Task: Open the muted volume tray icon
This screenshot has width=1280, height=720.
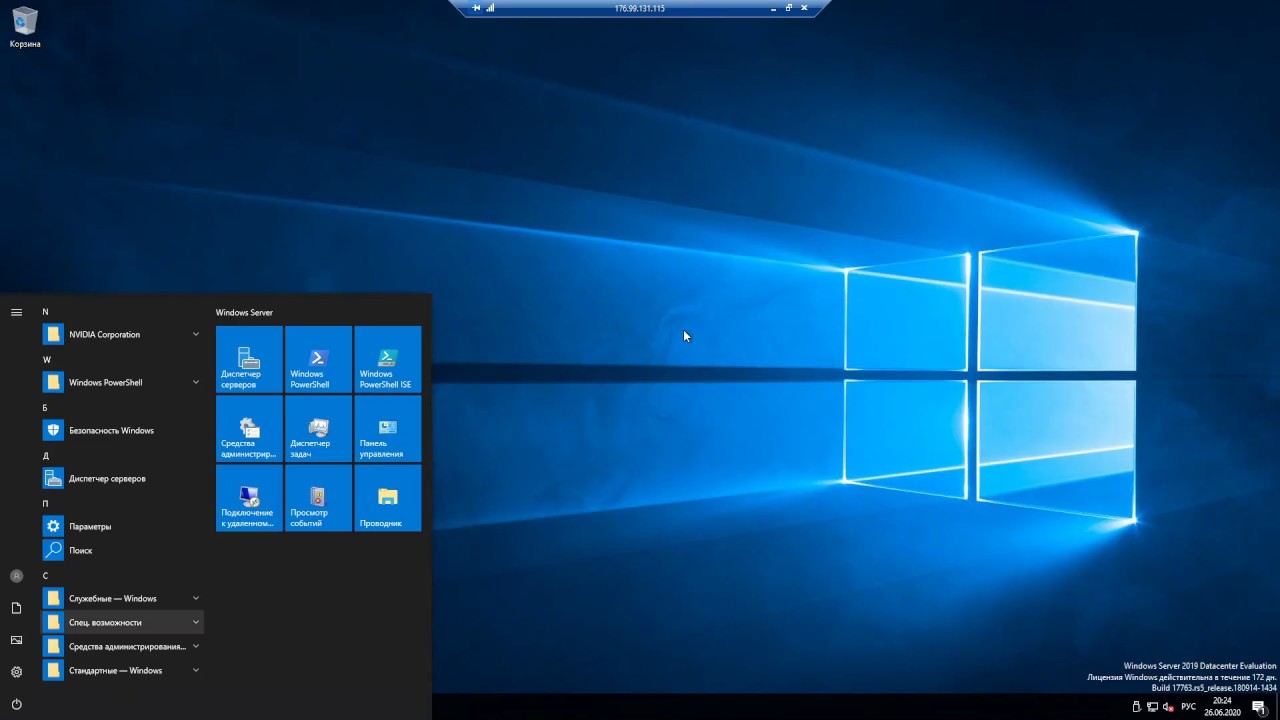Action: (x=1167, y=707)
